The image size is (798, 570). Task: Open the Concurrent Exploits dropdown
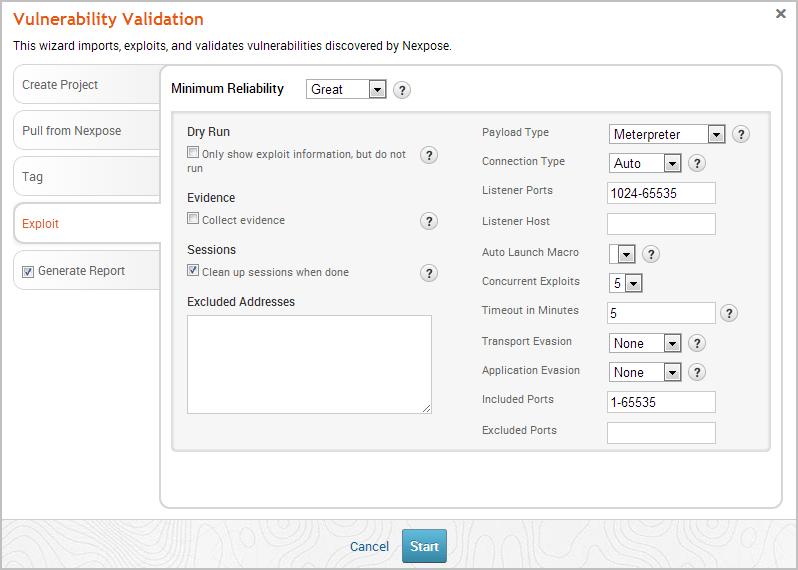(x=626, y=283)
